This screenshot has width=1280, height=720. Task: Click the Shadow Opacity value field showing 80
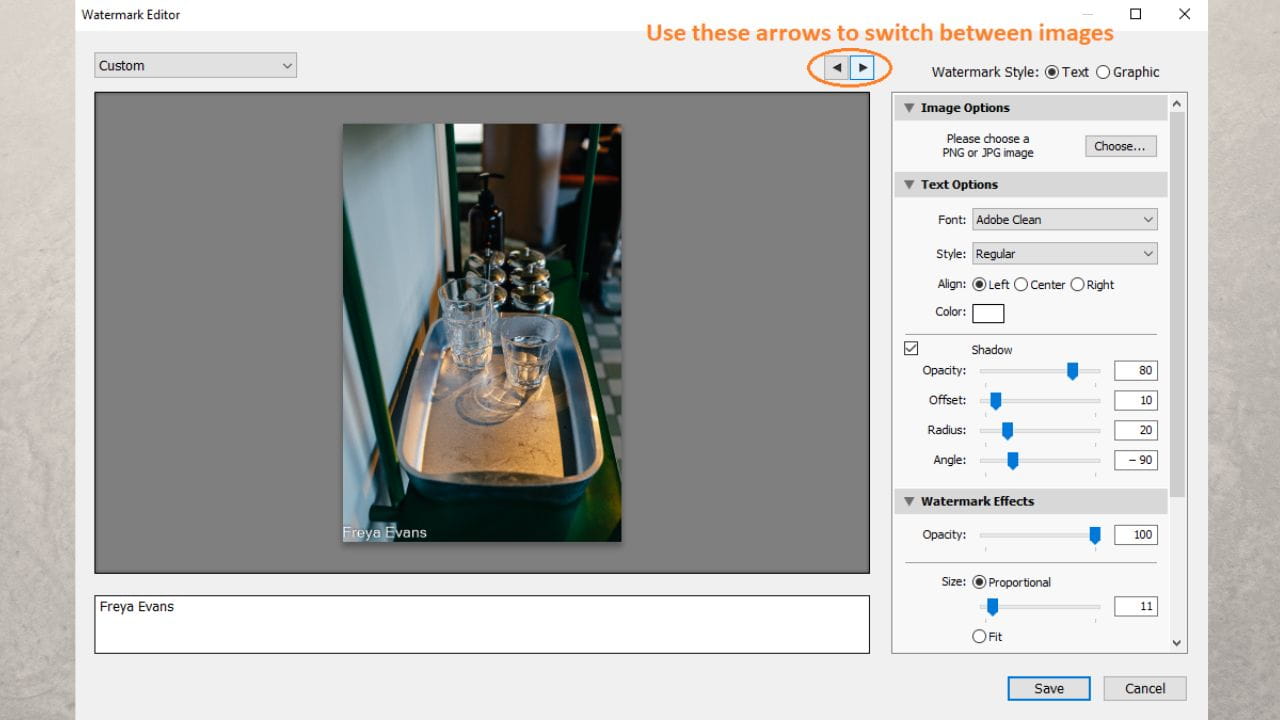(x=1135, y=371)
